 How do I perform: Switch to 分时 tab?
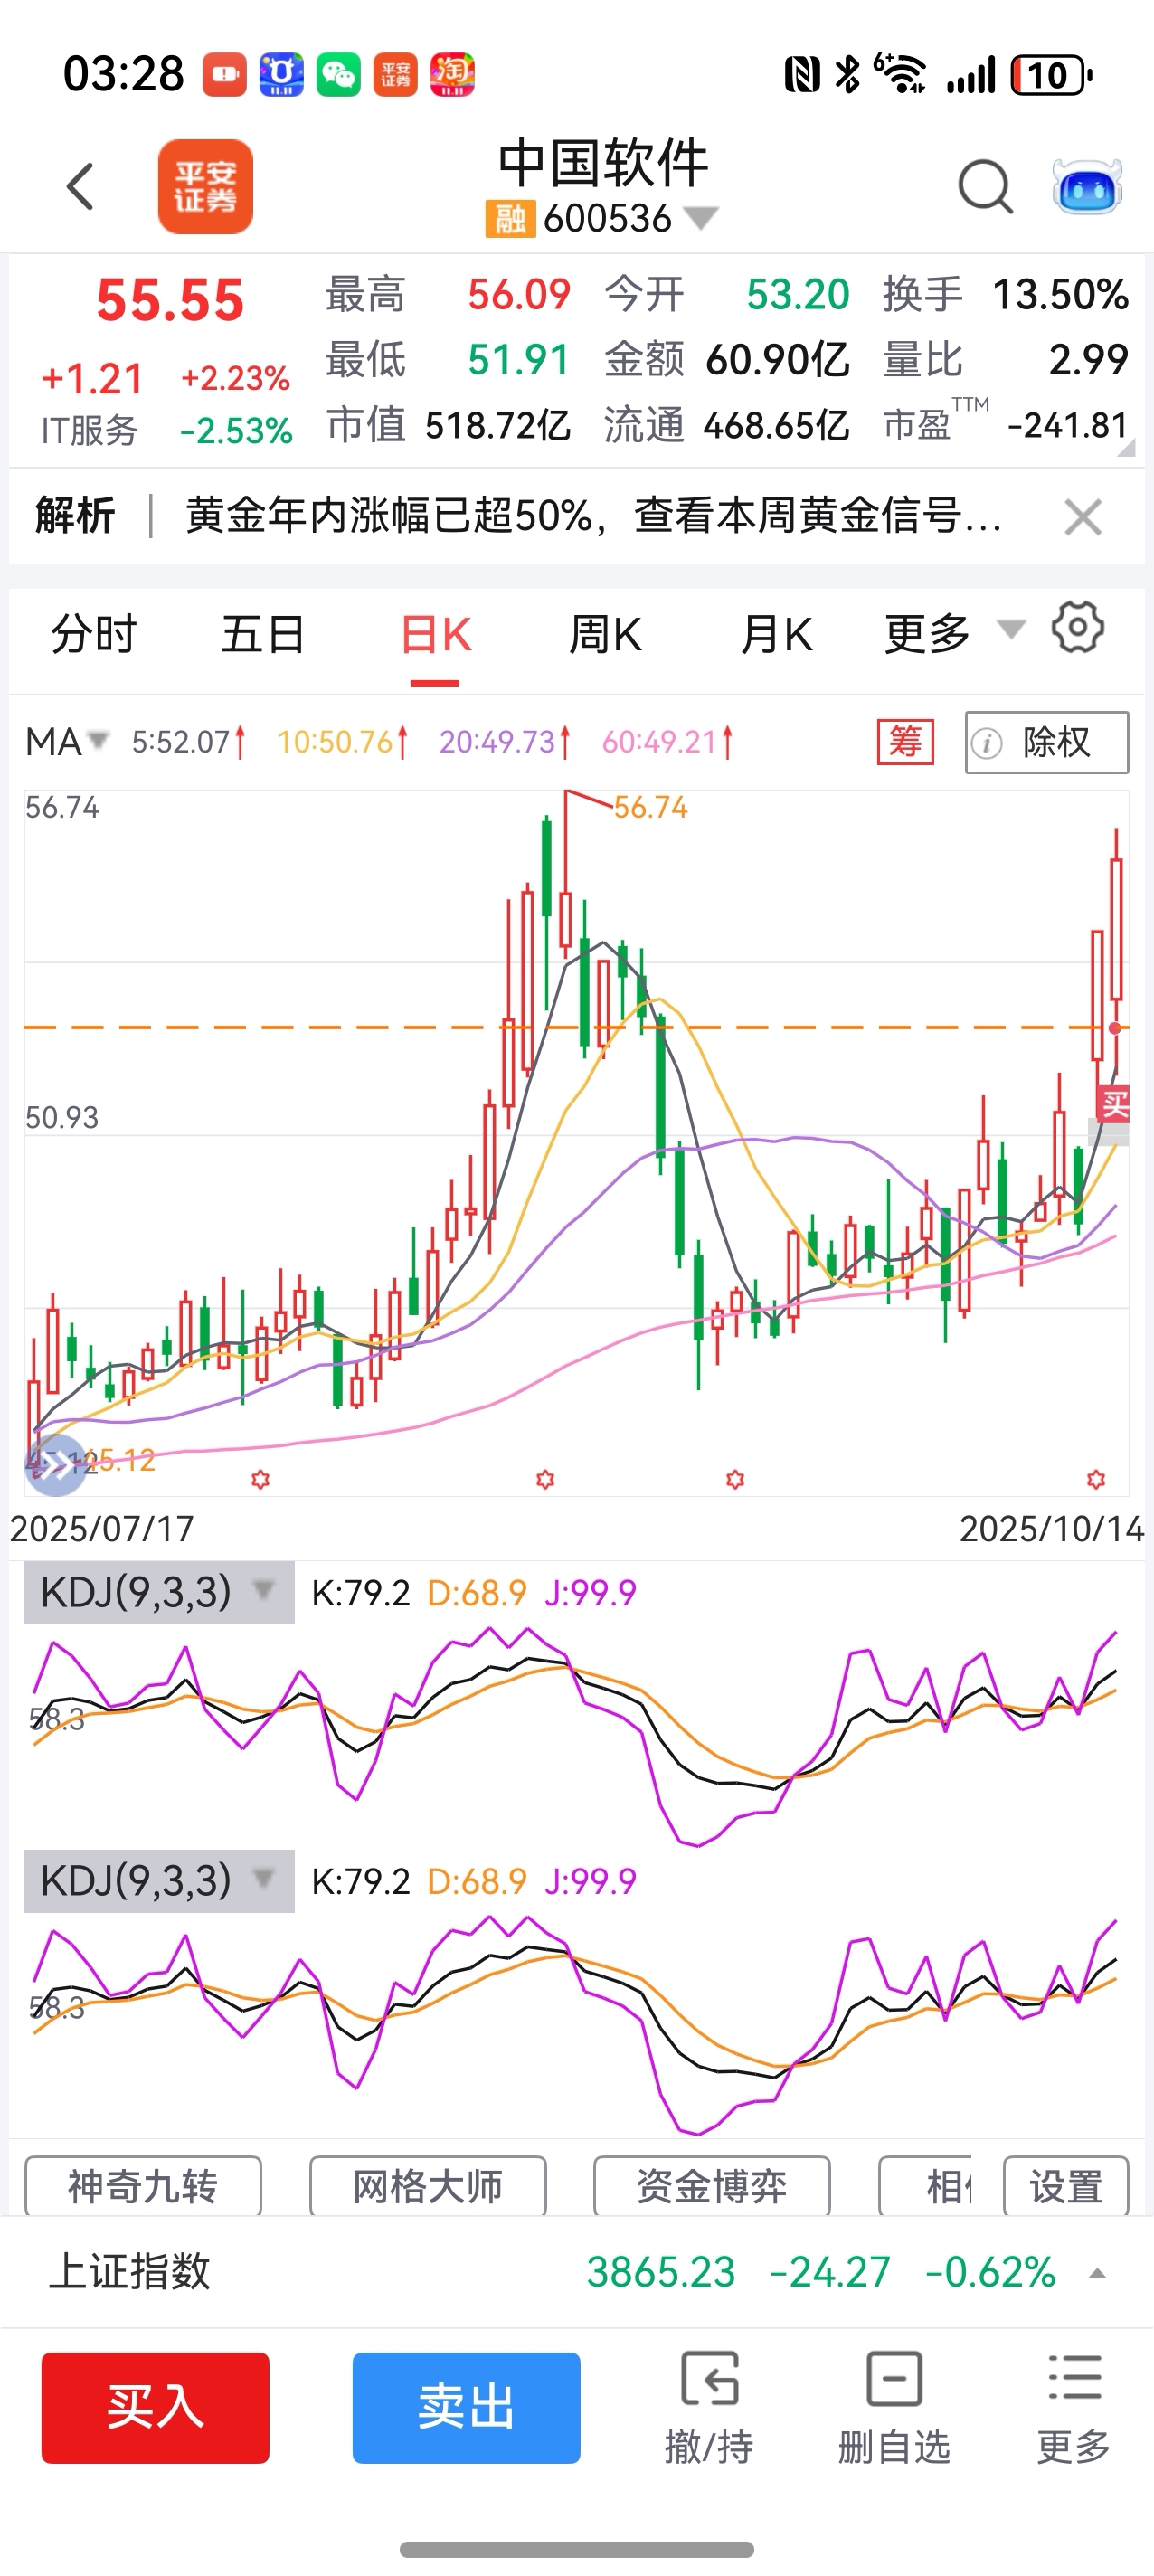click(x=93, y=634)
